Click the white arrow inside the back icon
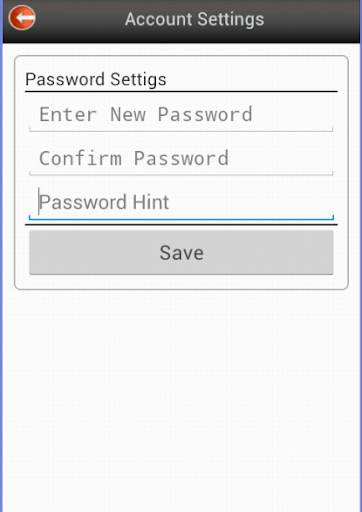362x512 pixels. (24, 17)
